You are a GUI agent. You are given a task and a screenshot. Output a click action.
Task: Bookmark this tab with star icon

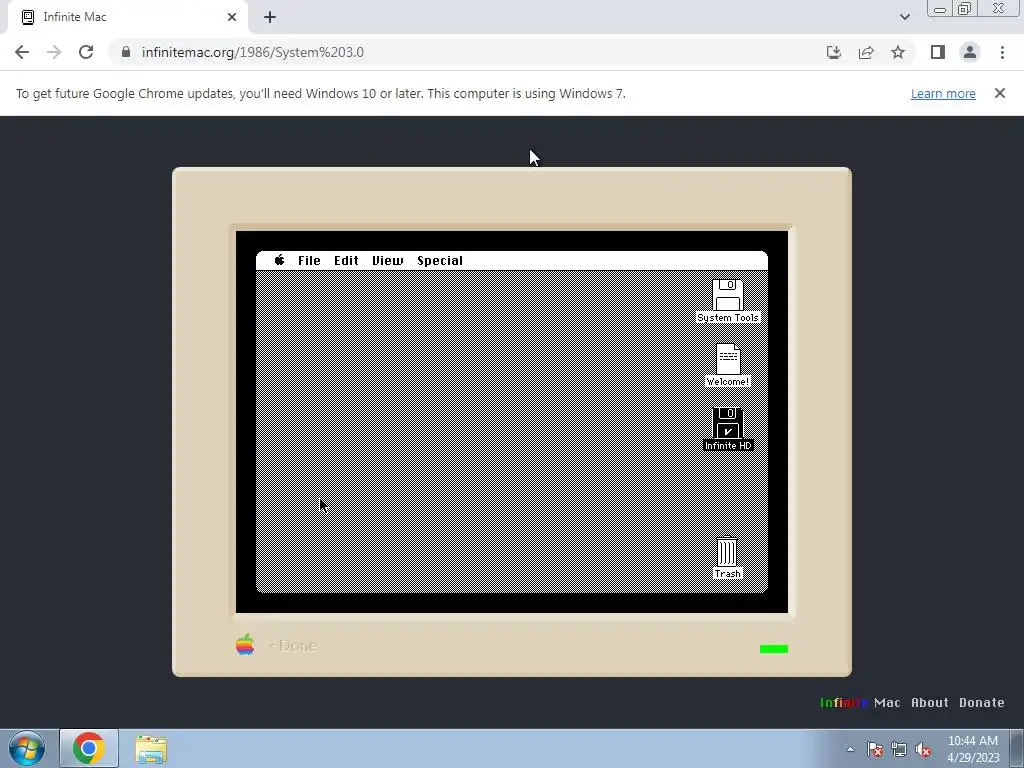[x=898, y=52]
